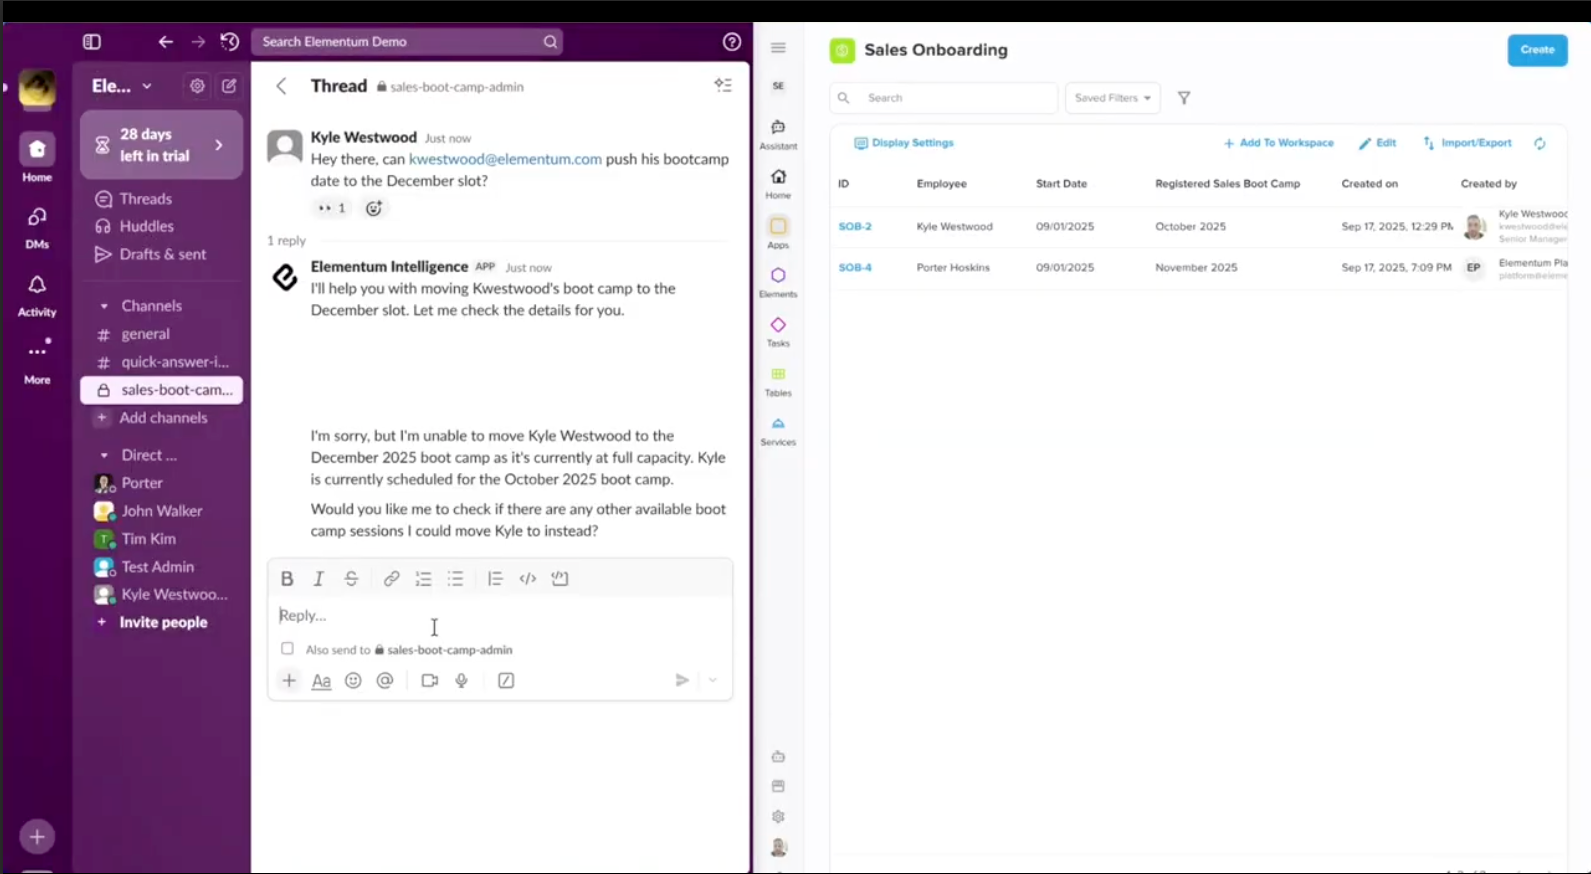Open record link SOB-2
This screenshot has width=1591, height=874.
pos(855,227)
